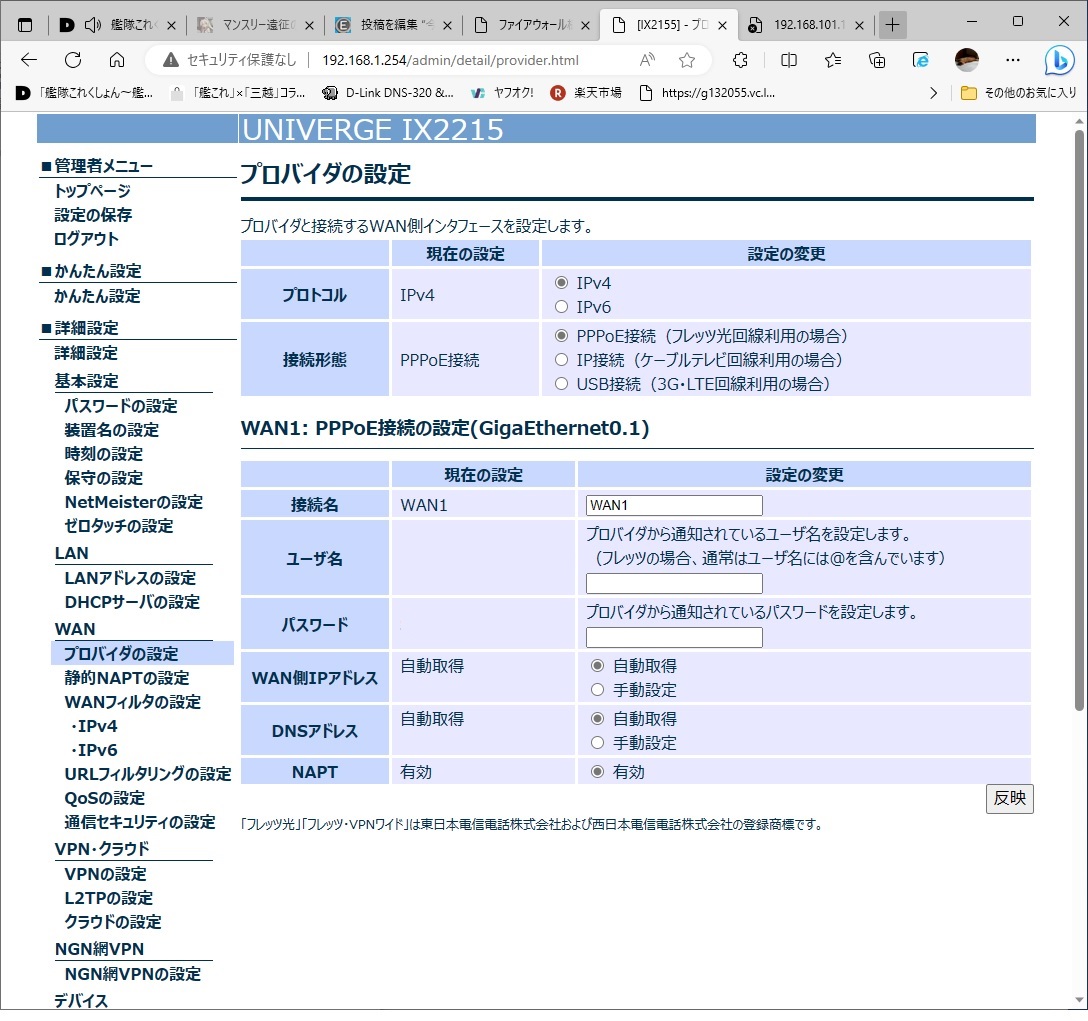Switch to the 艦隊これ tab
This screenshot has width=1088, height=1021.
tap(118, 26)
